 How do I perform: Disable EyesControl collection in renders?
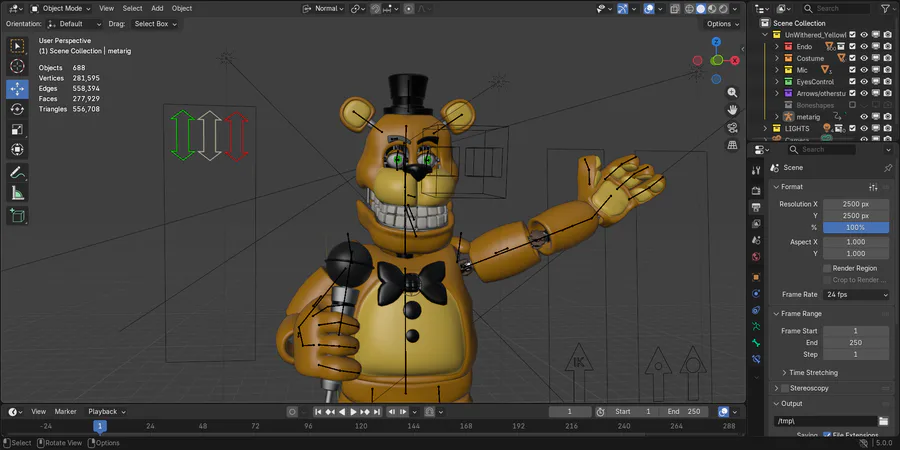pos(887,82)
